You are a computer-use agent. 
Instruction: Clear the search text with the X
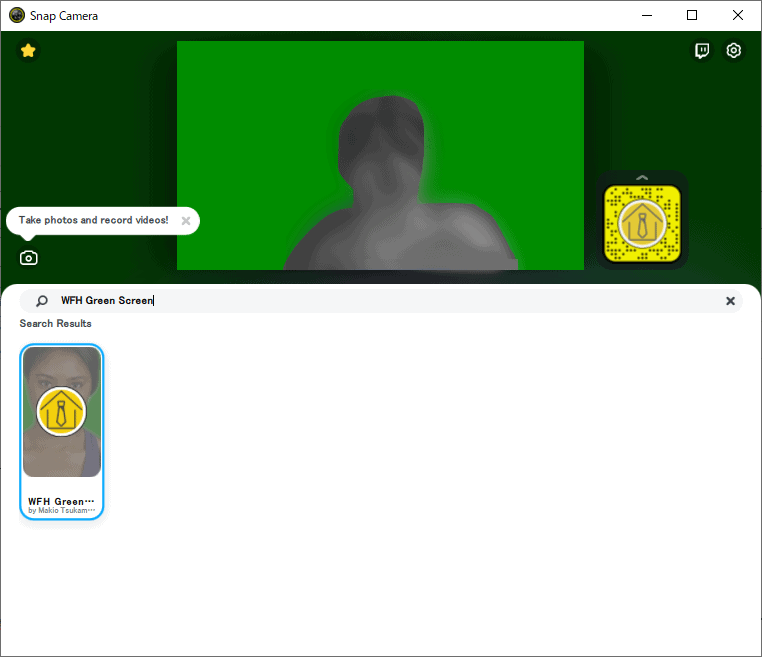point(730,301)
